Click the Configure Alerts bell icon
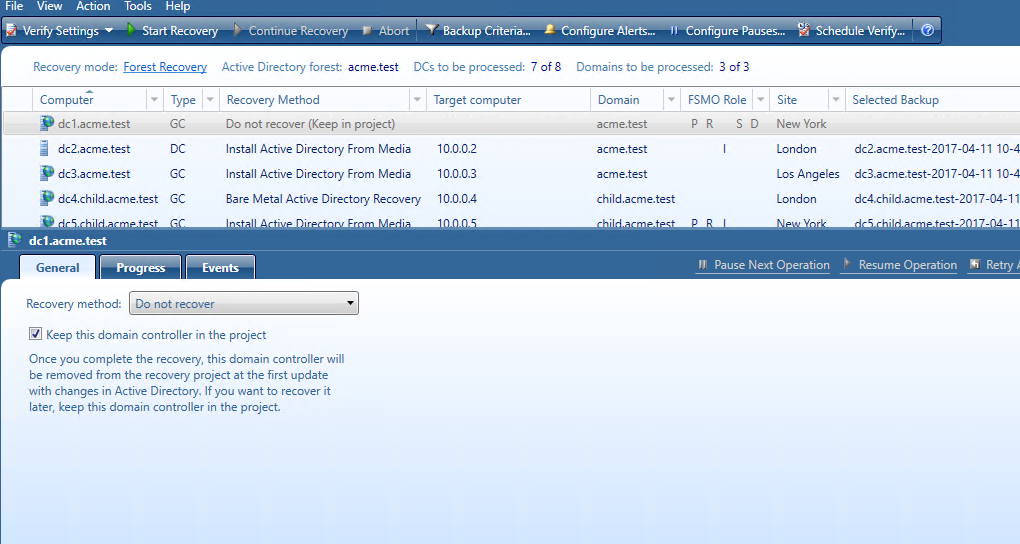Viewport: 1020px width, 544px height. coord(550,30)
